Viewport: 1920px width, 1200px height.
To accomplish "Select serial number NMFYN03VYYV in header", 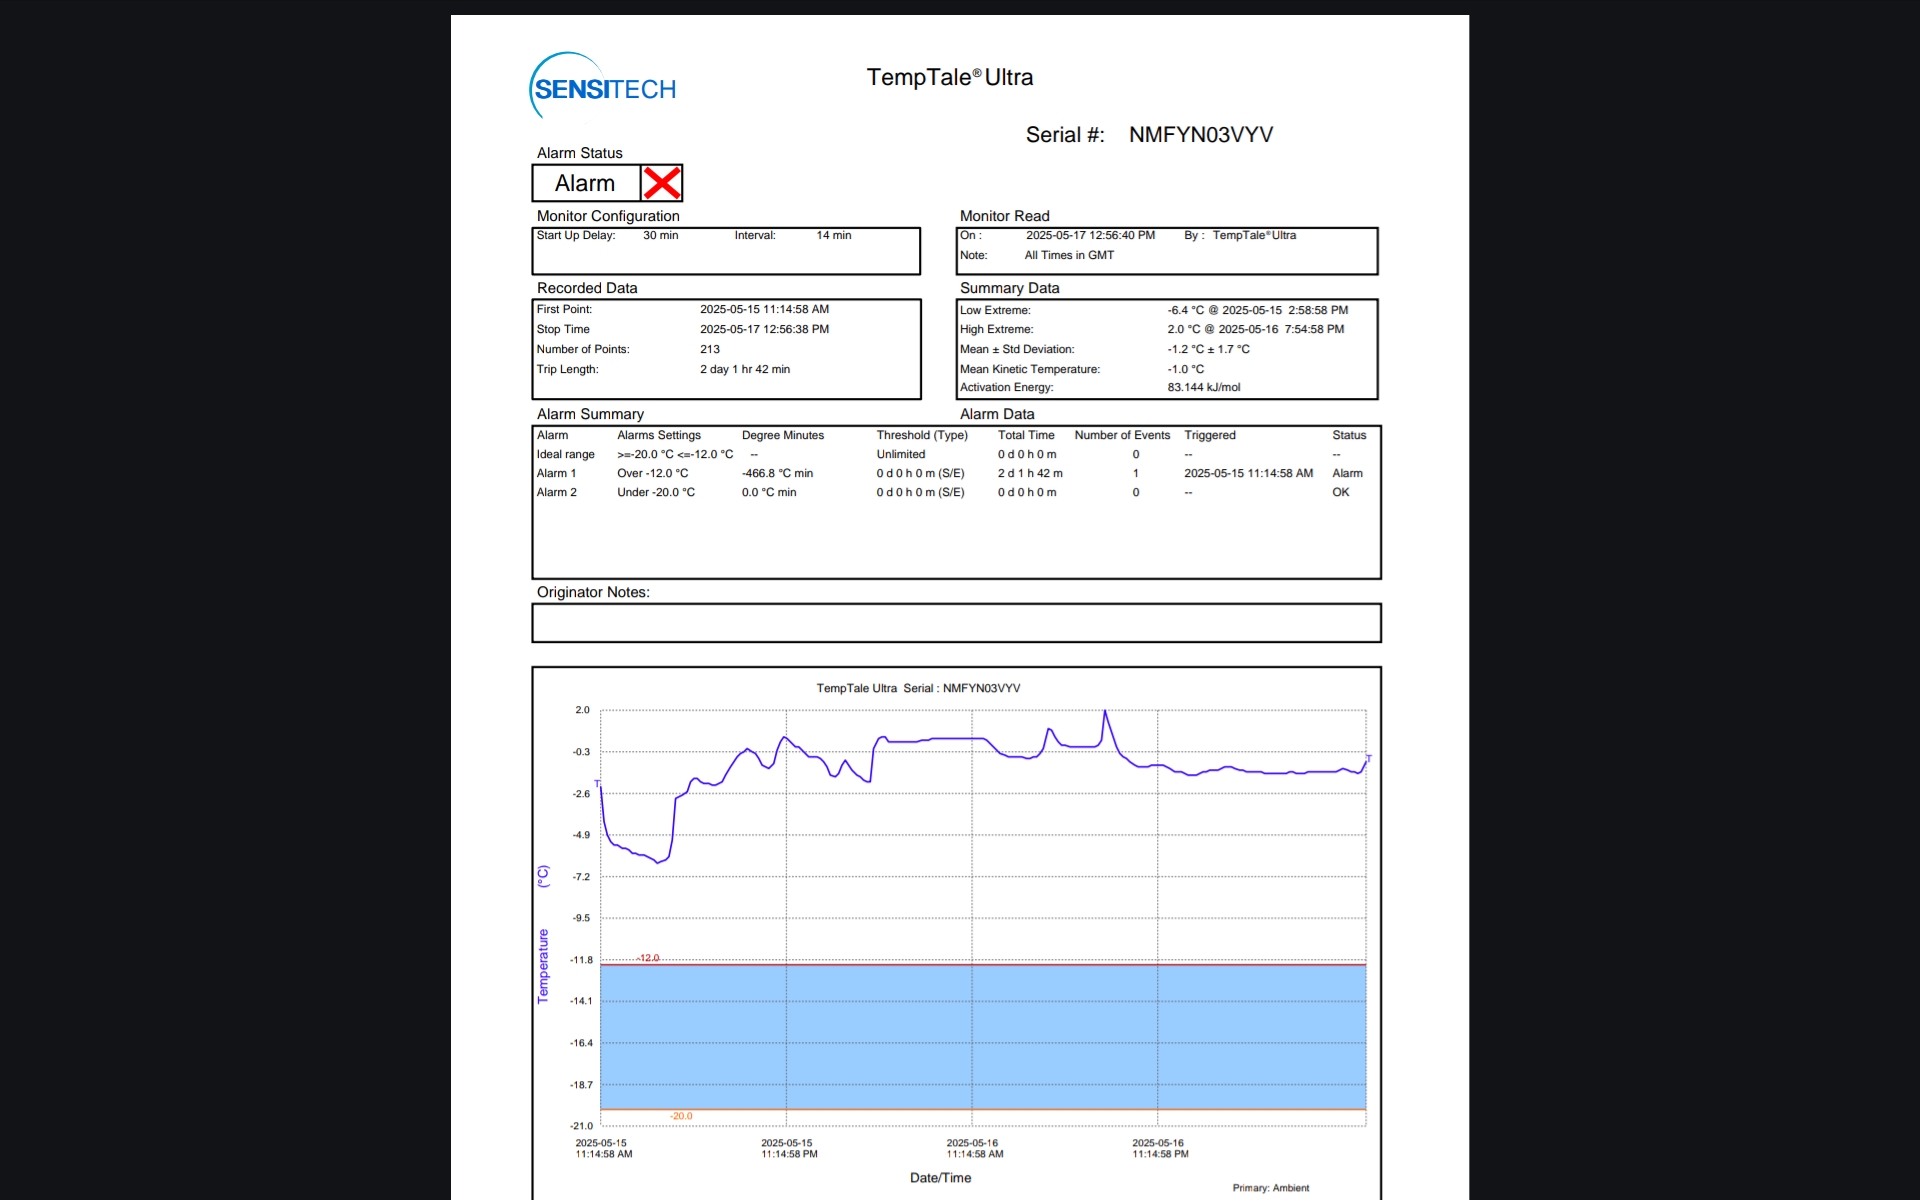I will click(1200, 135).
